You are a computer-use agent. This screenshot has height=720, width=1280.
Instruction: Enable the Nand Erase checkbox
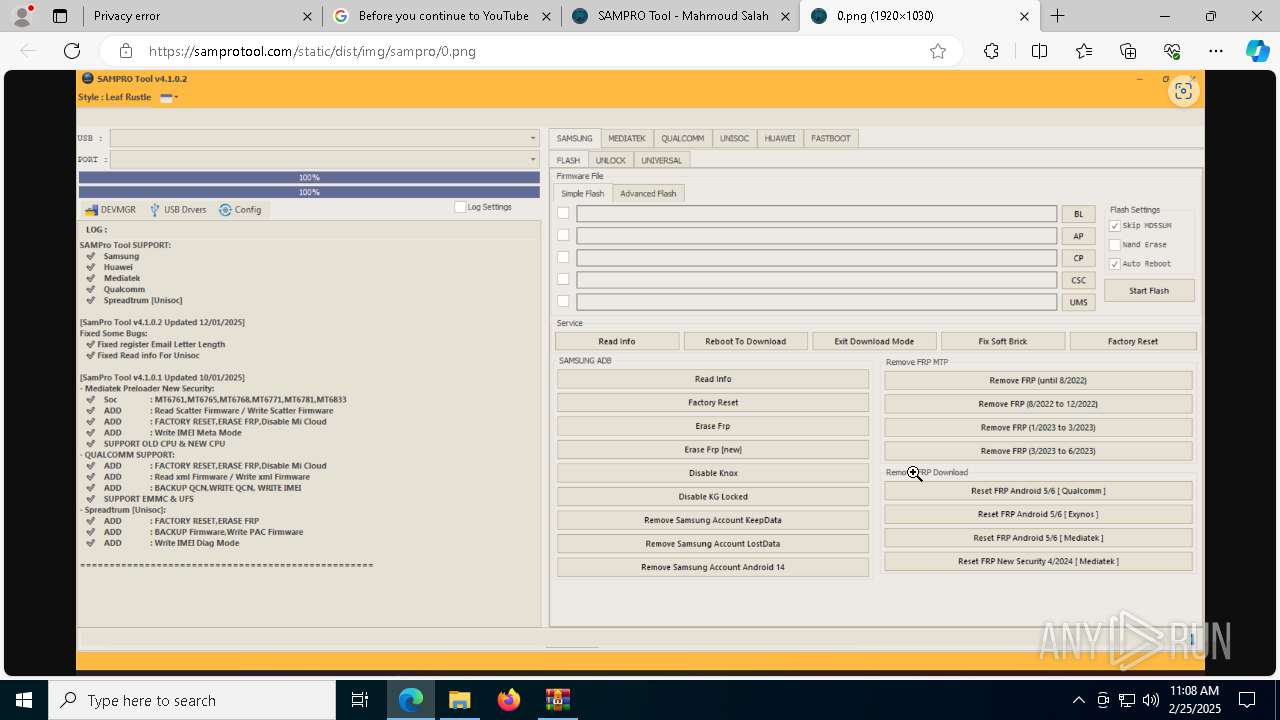point(1115,245)
